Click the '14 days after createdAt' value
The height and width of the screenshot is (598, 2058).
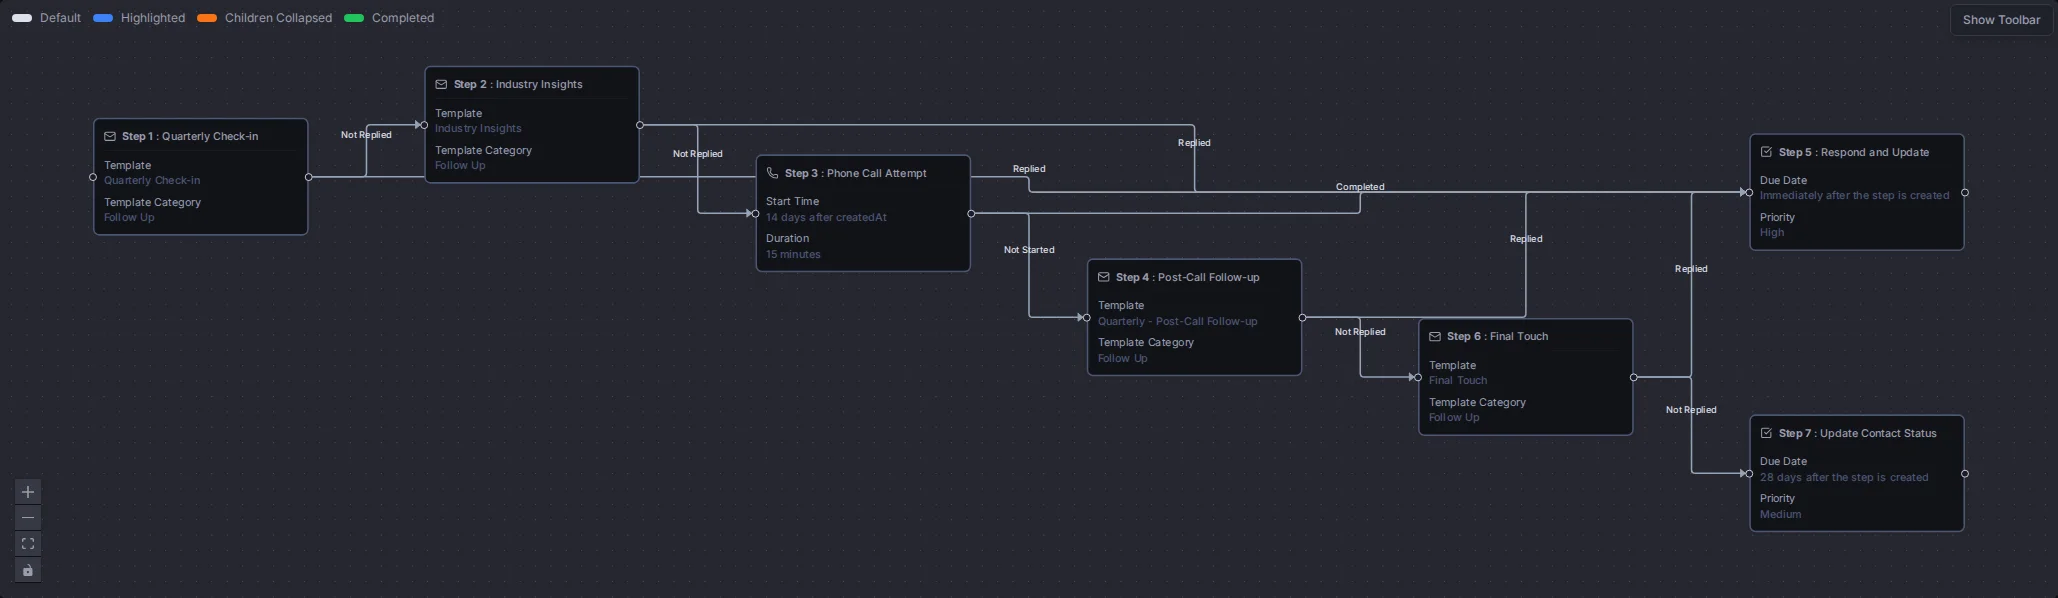coord(826,218)
